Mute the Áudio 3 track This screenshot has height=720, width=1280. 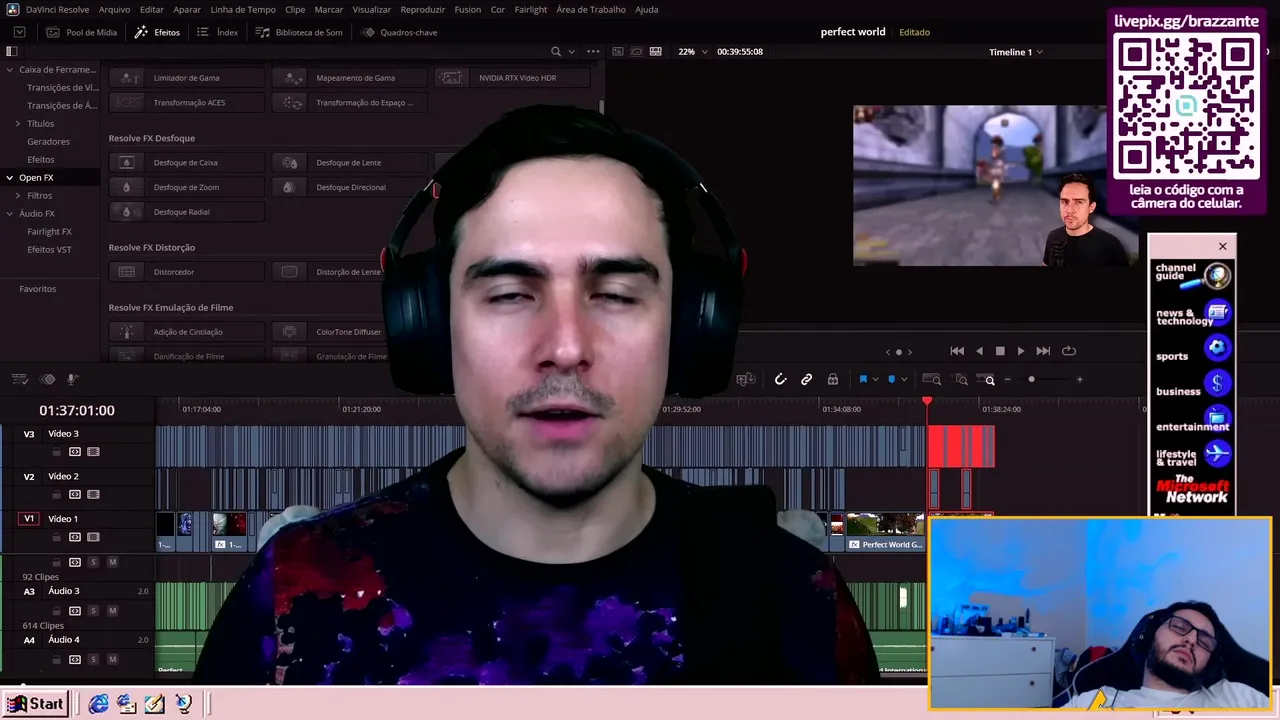coord(112,610)
